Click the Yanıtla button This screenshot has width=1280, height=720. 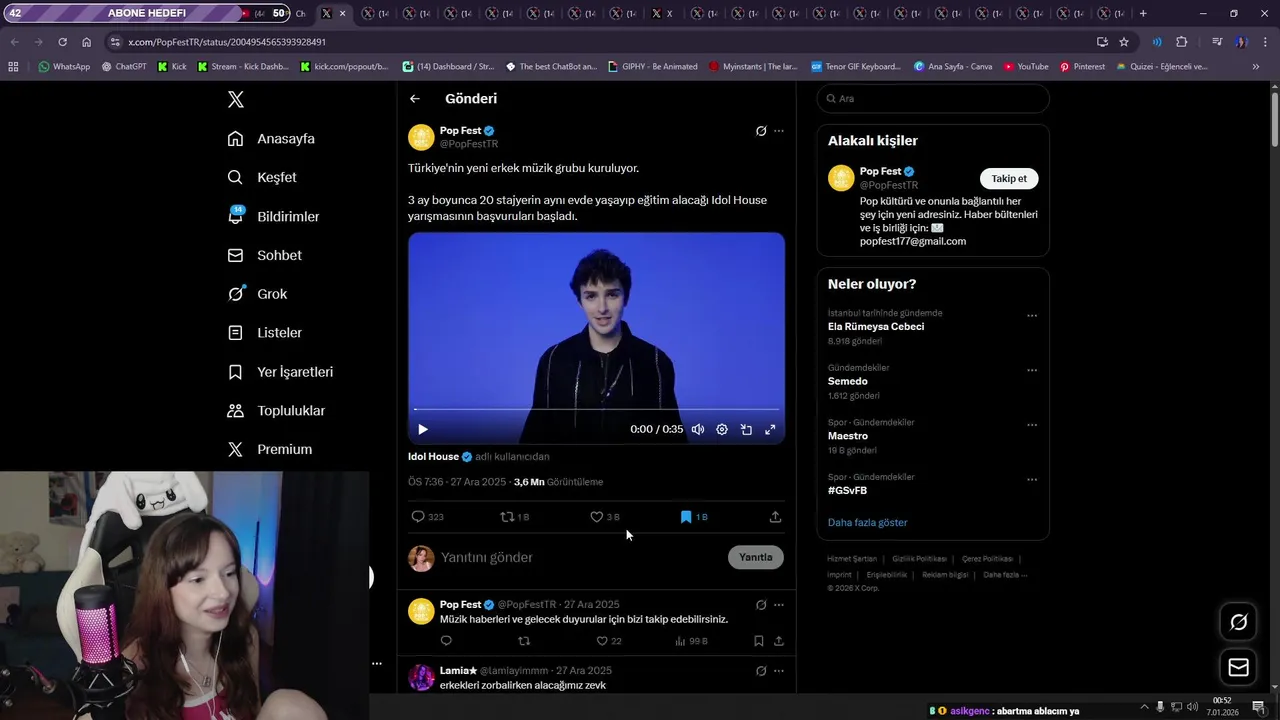(x=755, y=557)
